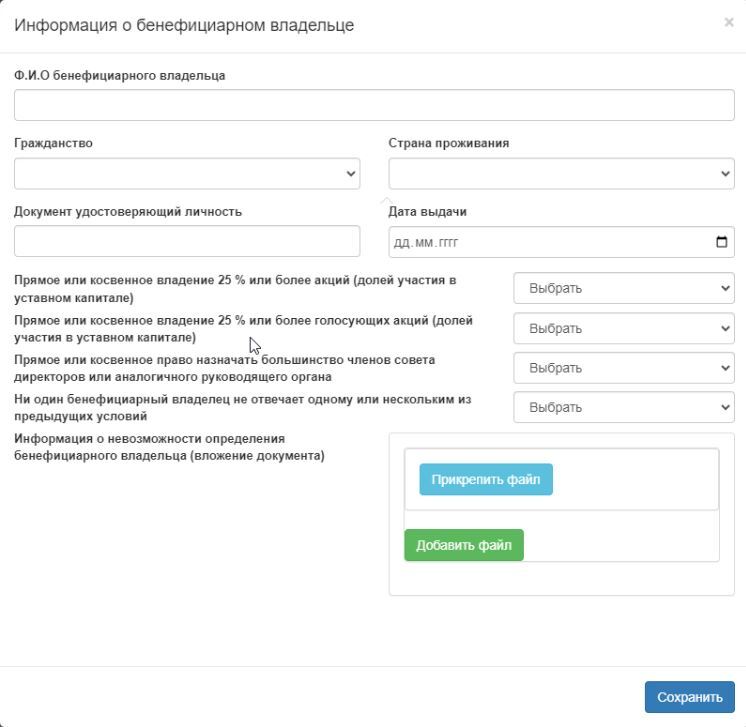Screen dimensions: 746x727
Task: Click the Гражданство label text
Action: (53, 143)
